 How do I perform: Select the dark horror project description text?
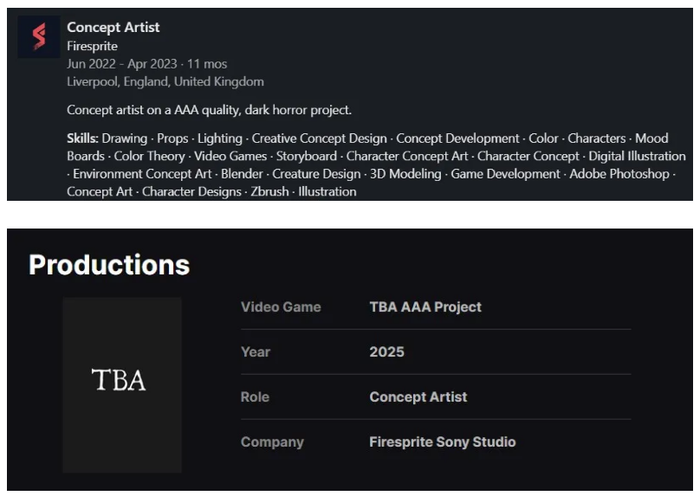pos(209,110)
